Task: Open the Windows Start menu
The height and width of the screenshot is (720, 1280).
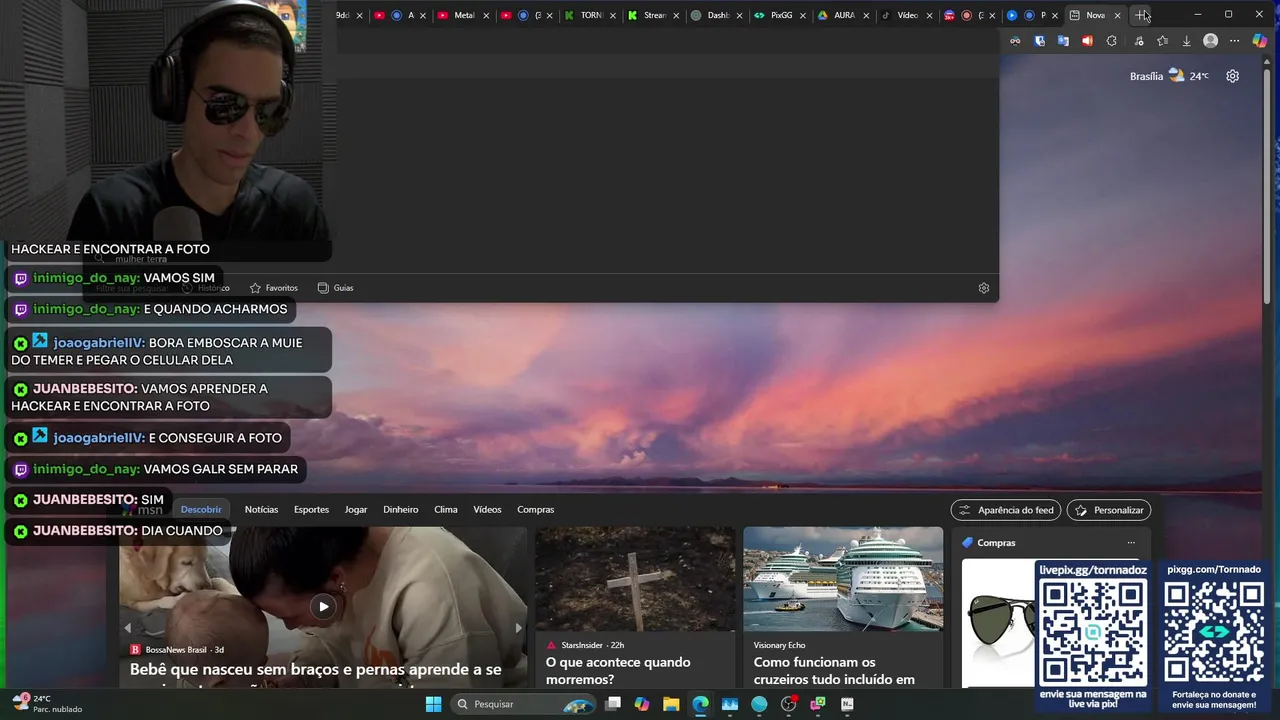Action: pos(433,704)
